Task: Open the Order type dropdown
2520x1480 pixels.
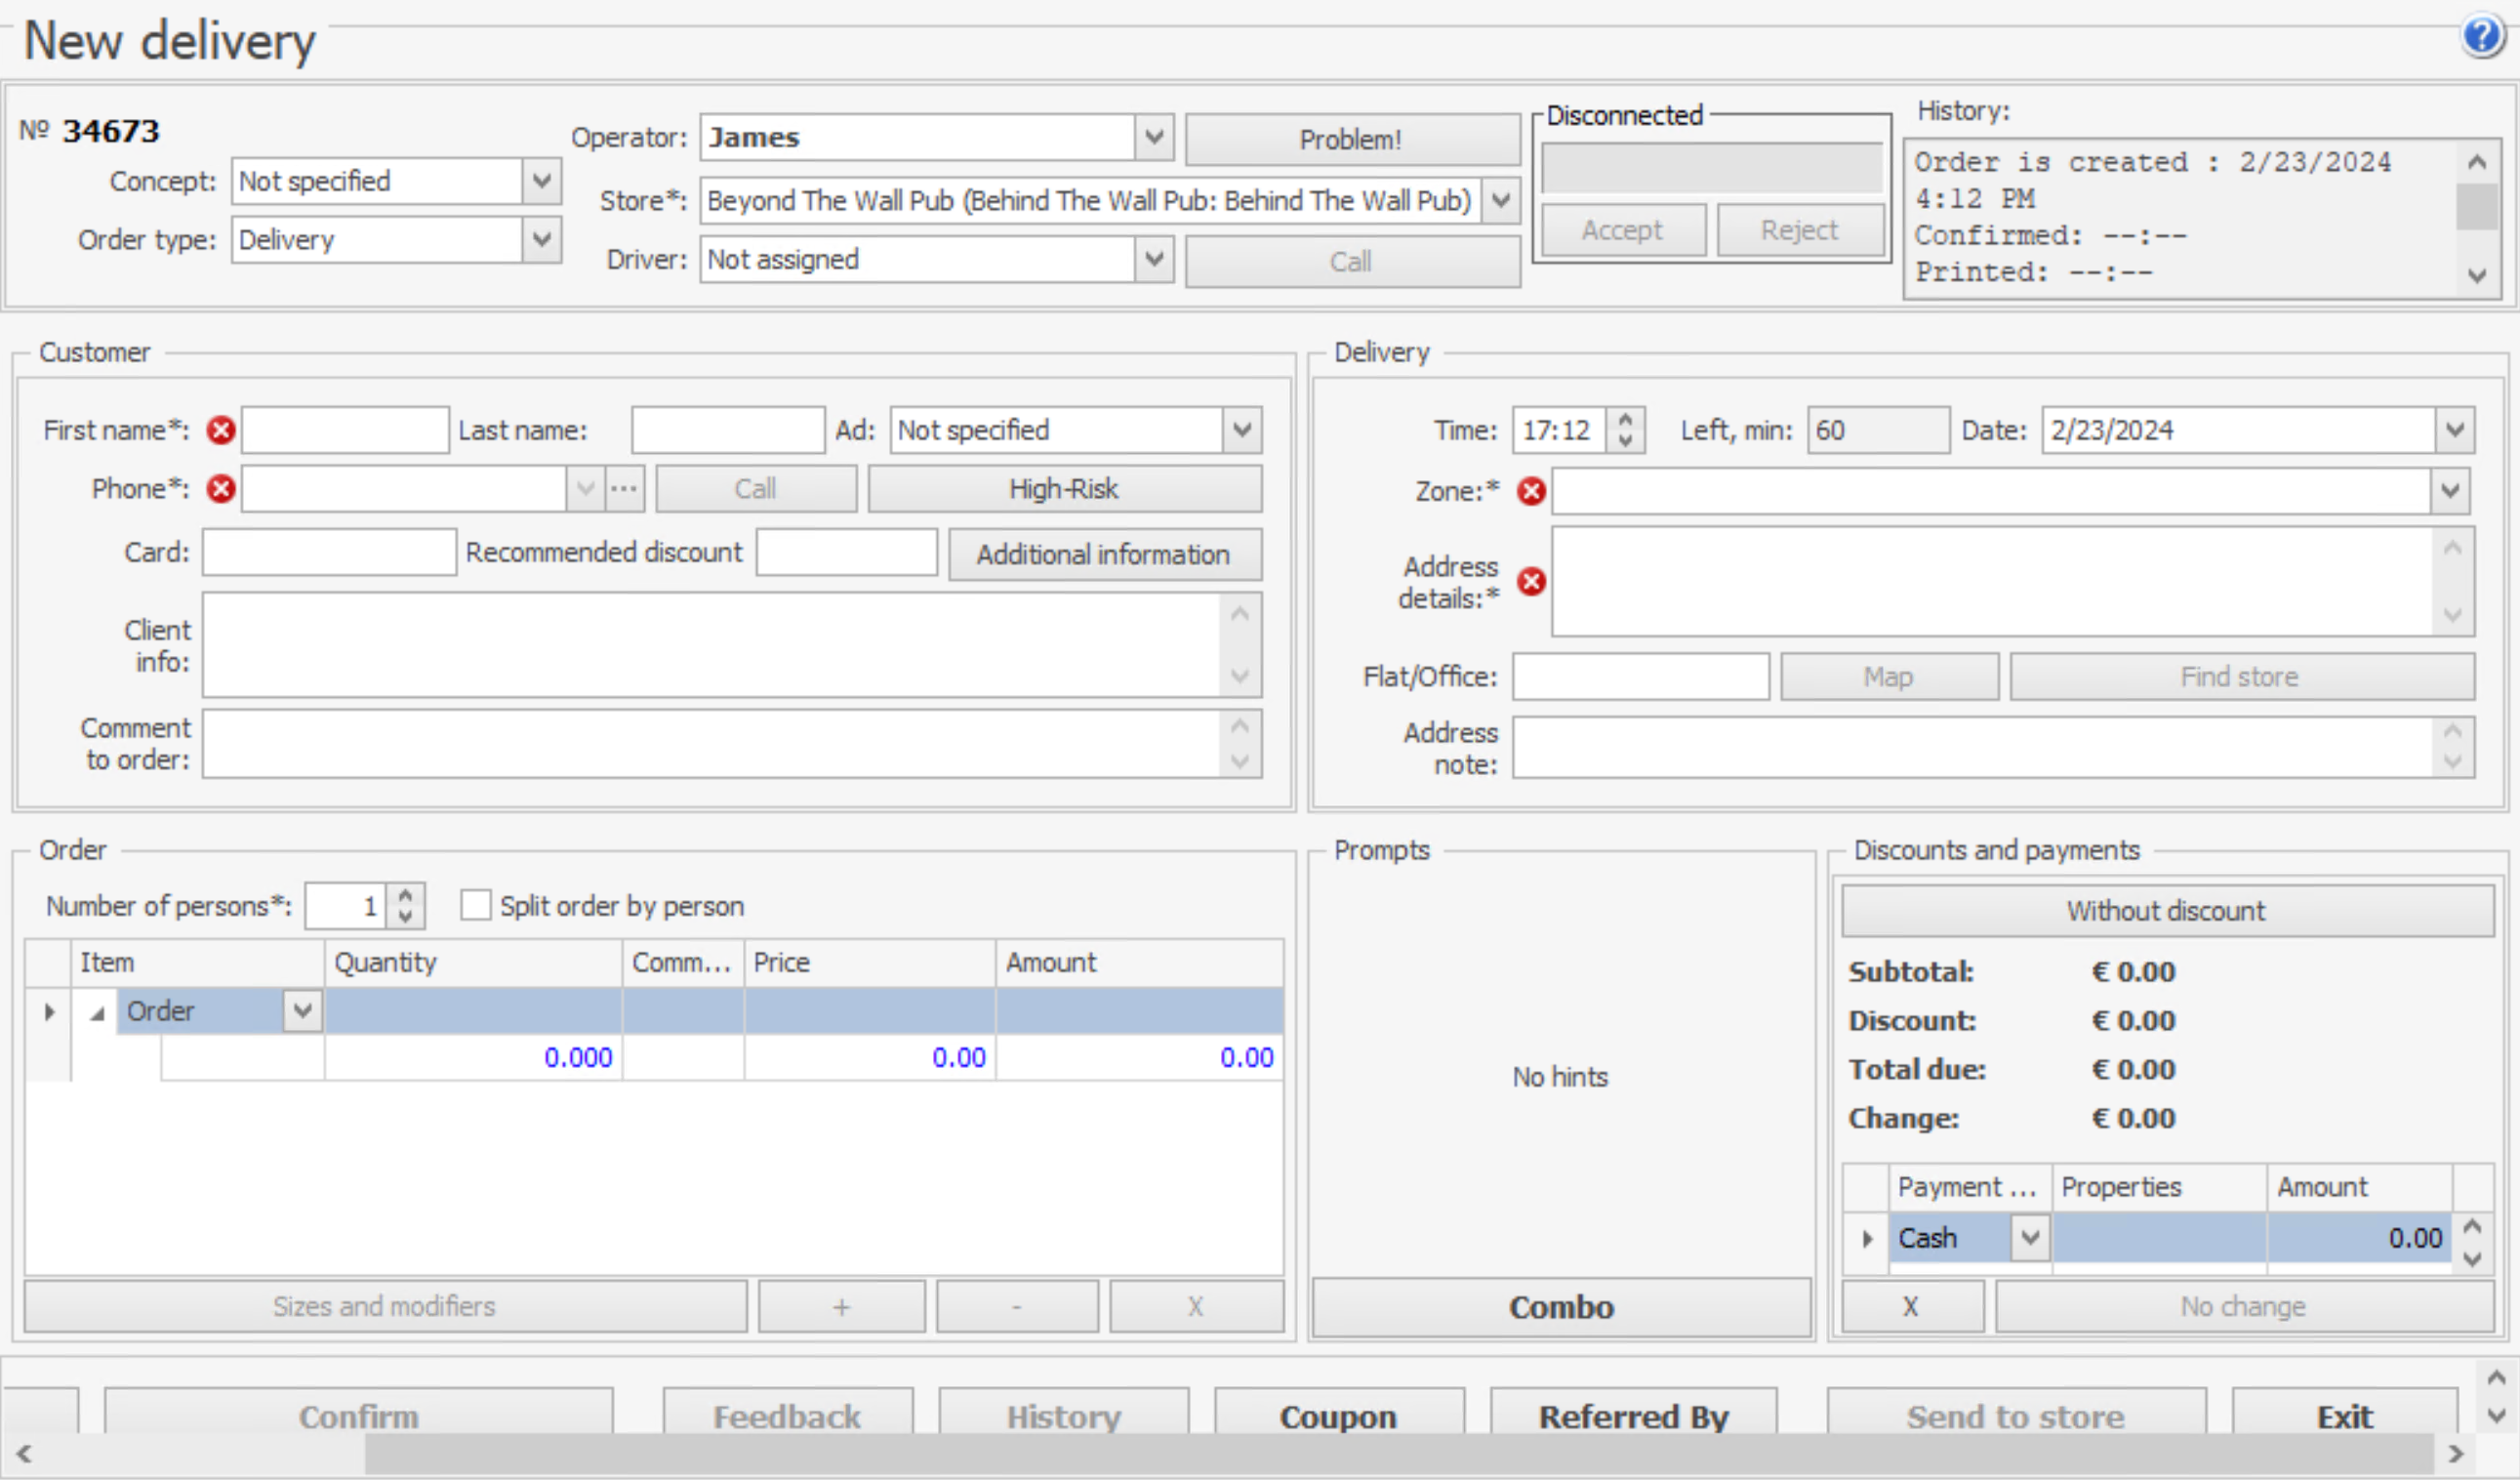Action: tap(541, 240)
